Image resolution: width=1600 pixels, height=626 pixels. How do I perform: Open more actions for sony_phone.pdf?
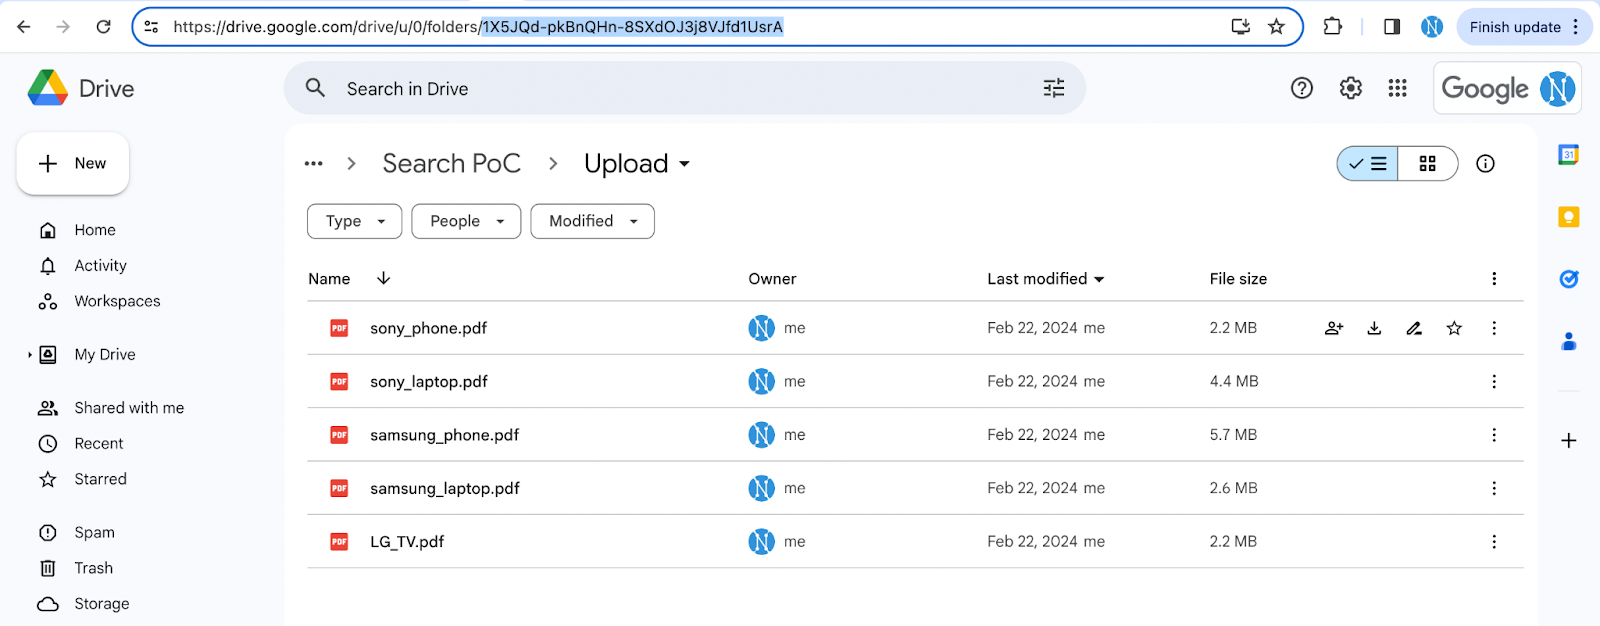[1494, 328]
